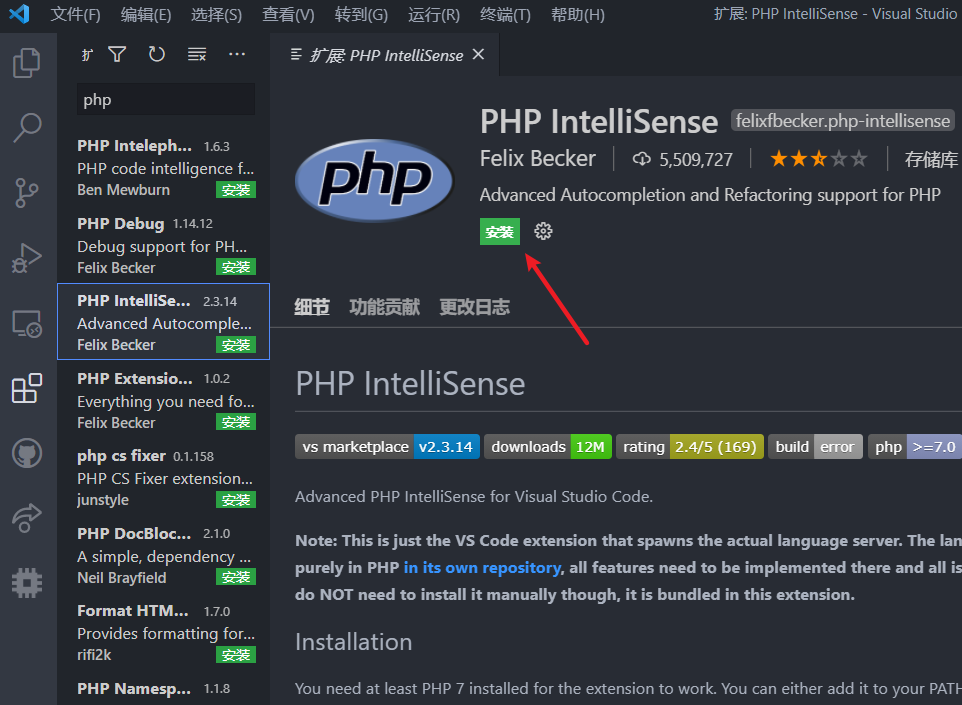The image size is (962, 705).
Task: Open the 终端(T) menu
Action: (x=505, y=14)
